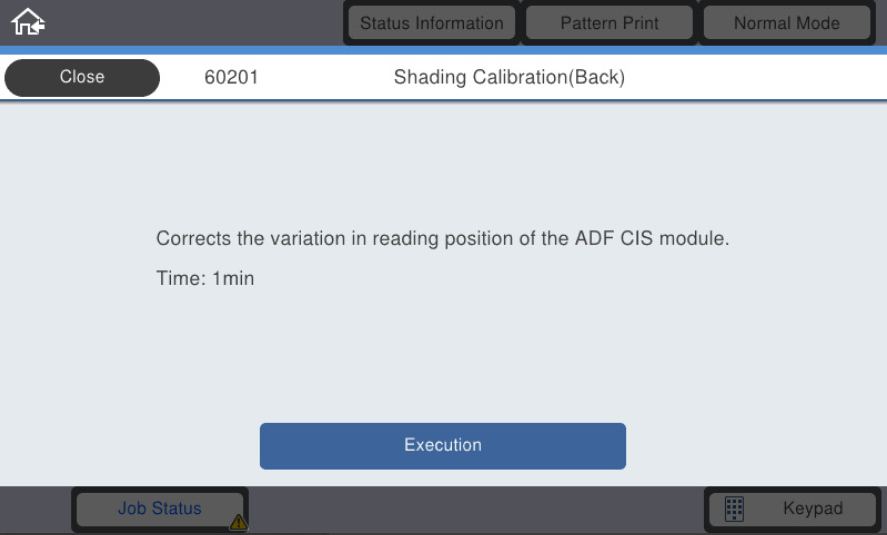887x535 pixels.
Task: Tap the Normal Mode label text
Action: 787,23
